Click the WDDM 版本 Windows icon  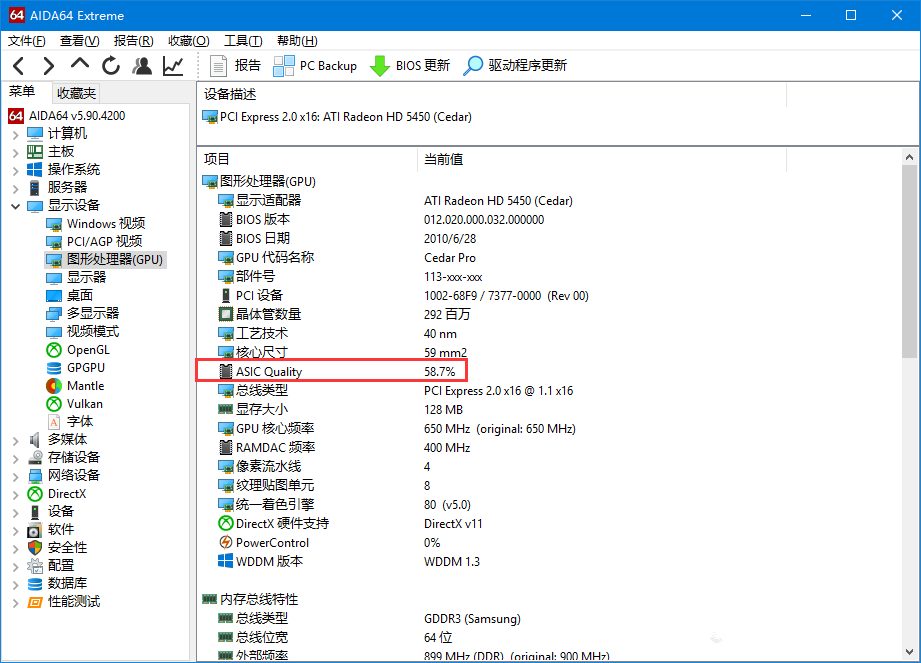[x=226, y=561]
